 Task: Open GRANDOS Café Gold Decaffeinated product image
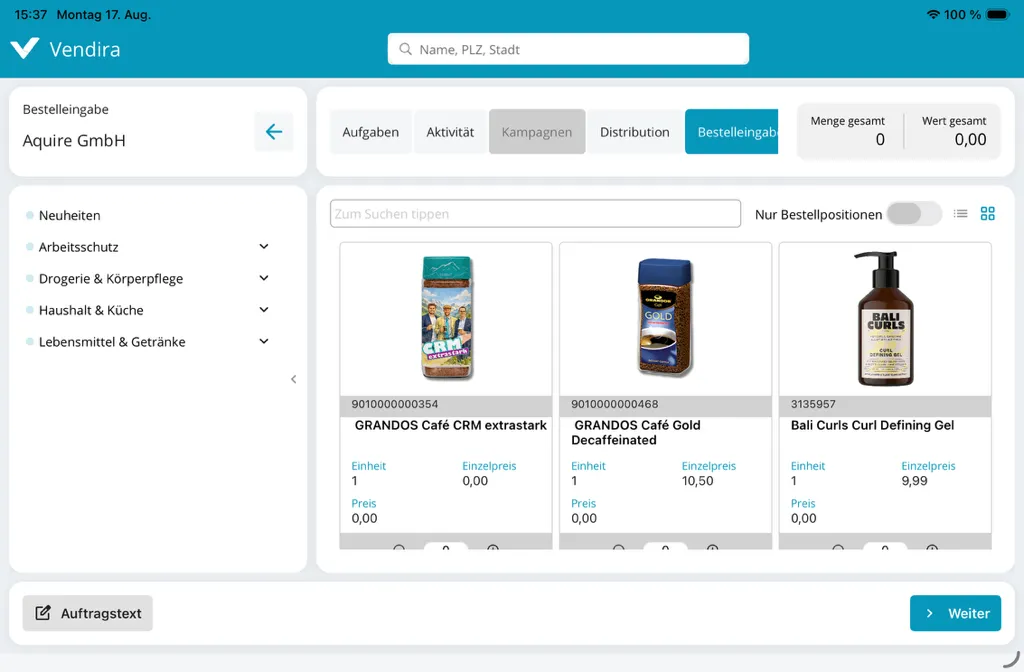pos(665,317)
